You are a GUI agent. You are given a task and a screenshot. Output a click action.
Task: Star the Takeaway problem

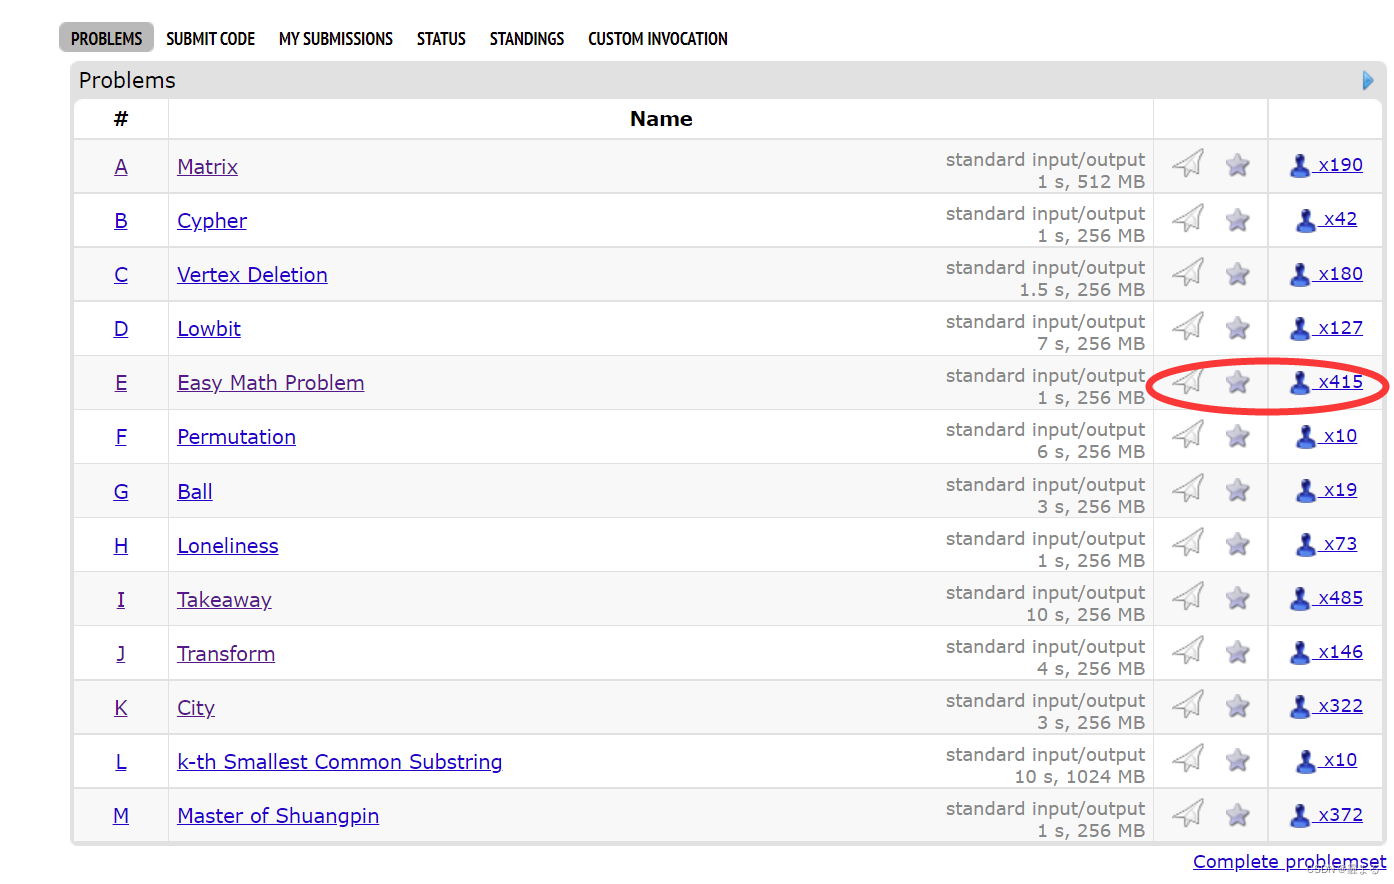[1238, 597]
